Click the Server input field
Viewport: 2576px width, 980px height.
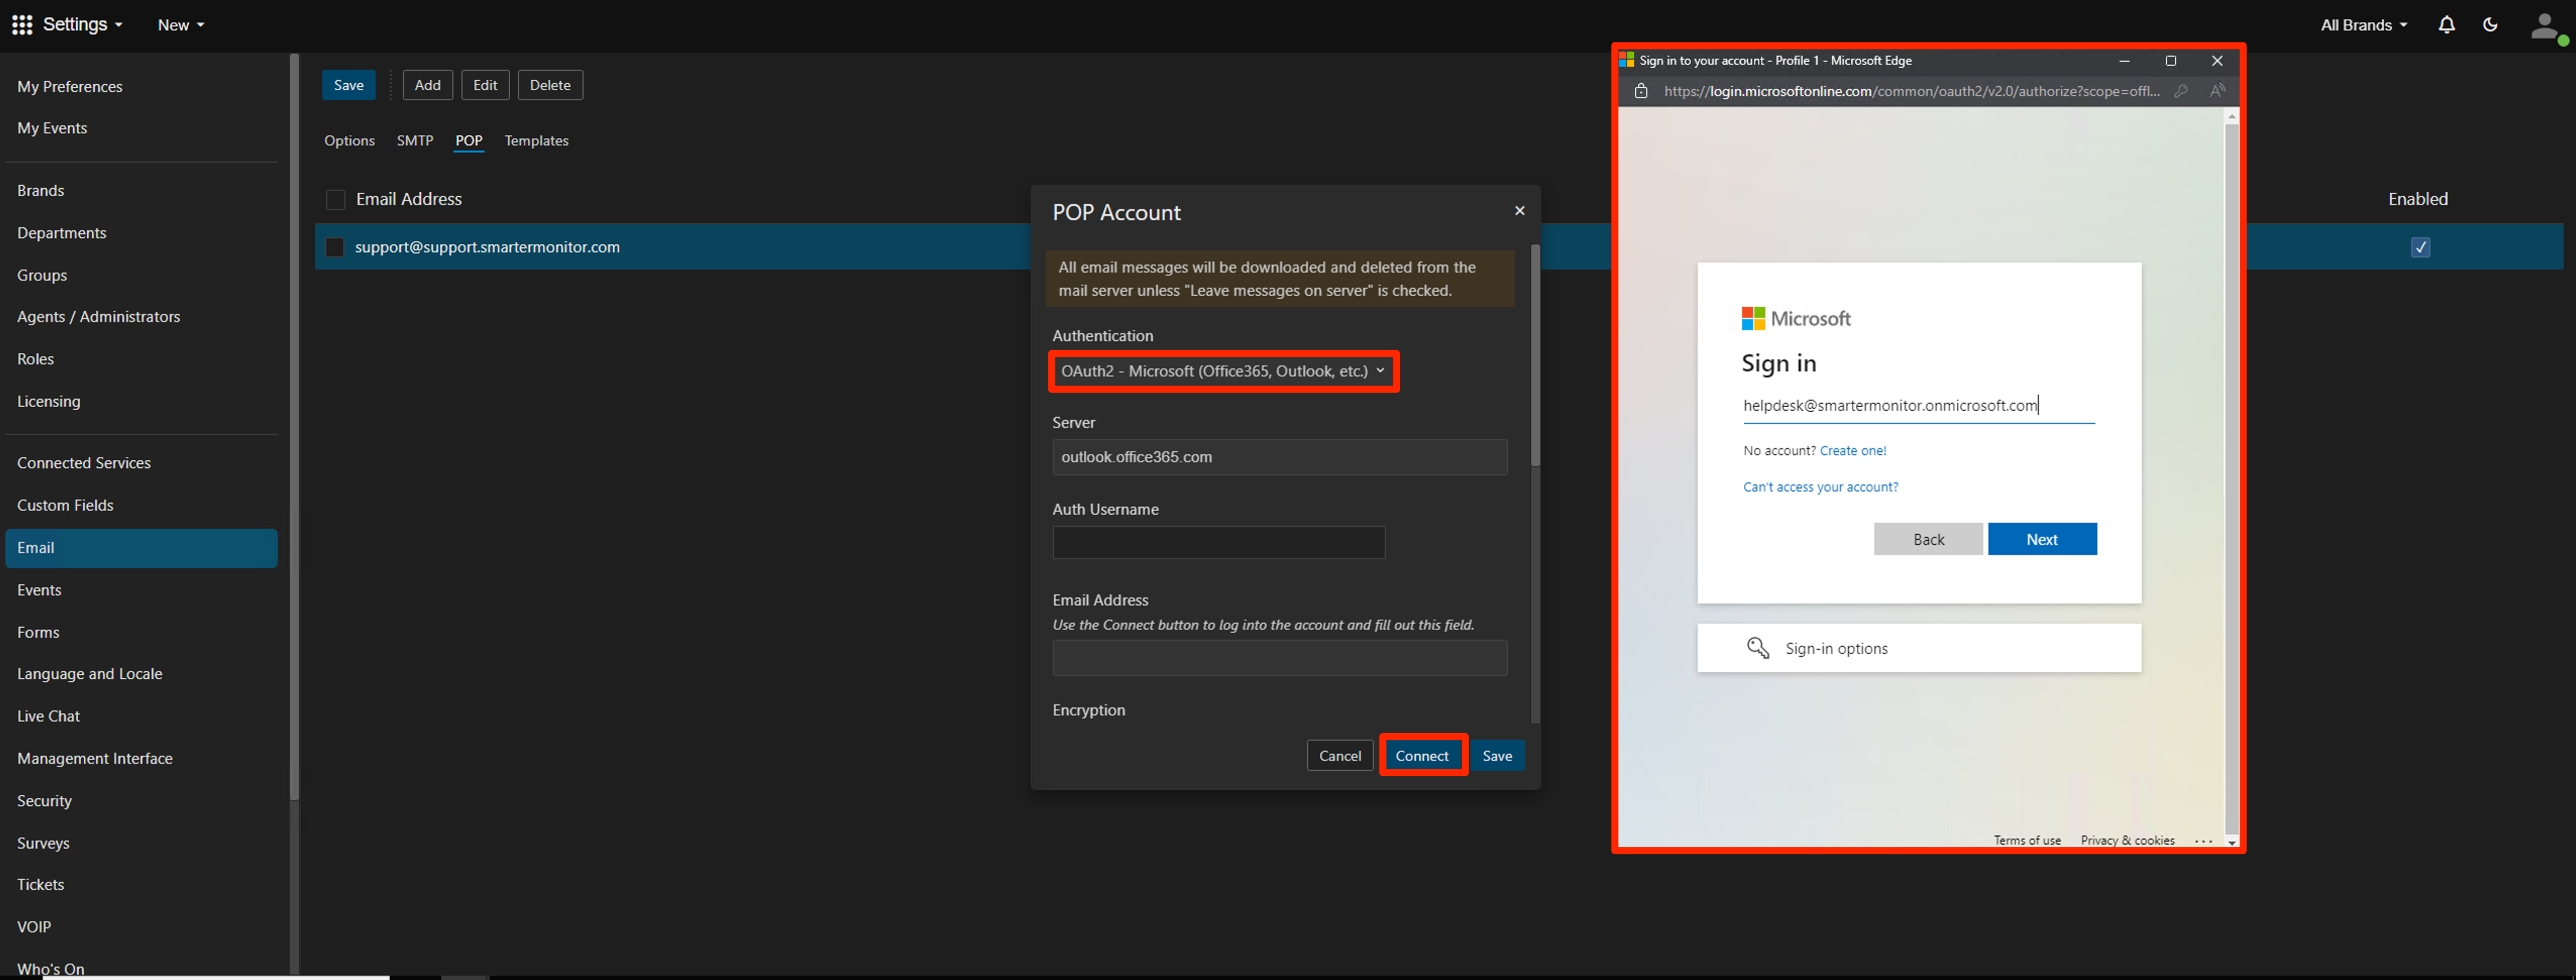[x=1279, y=457]
